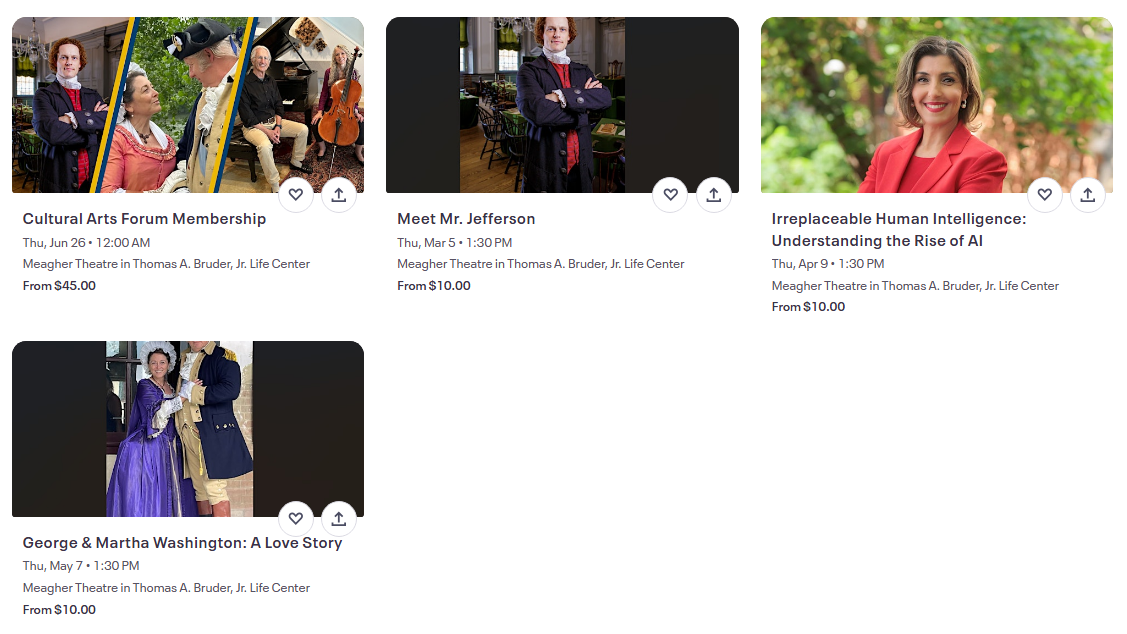Click the From $45.00 price text
This screenshot has width=1127, height=634.
coord(59,285)
